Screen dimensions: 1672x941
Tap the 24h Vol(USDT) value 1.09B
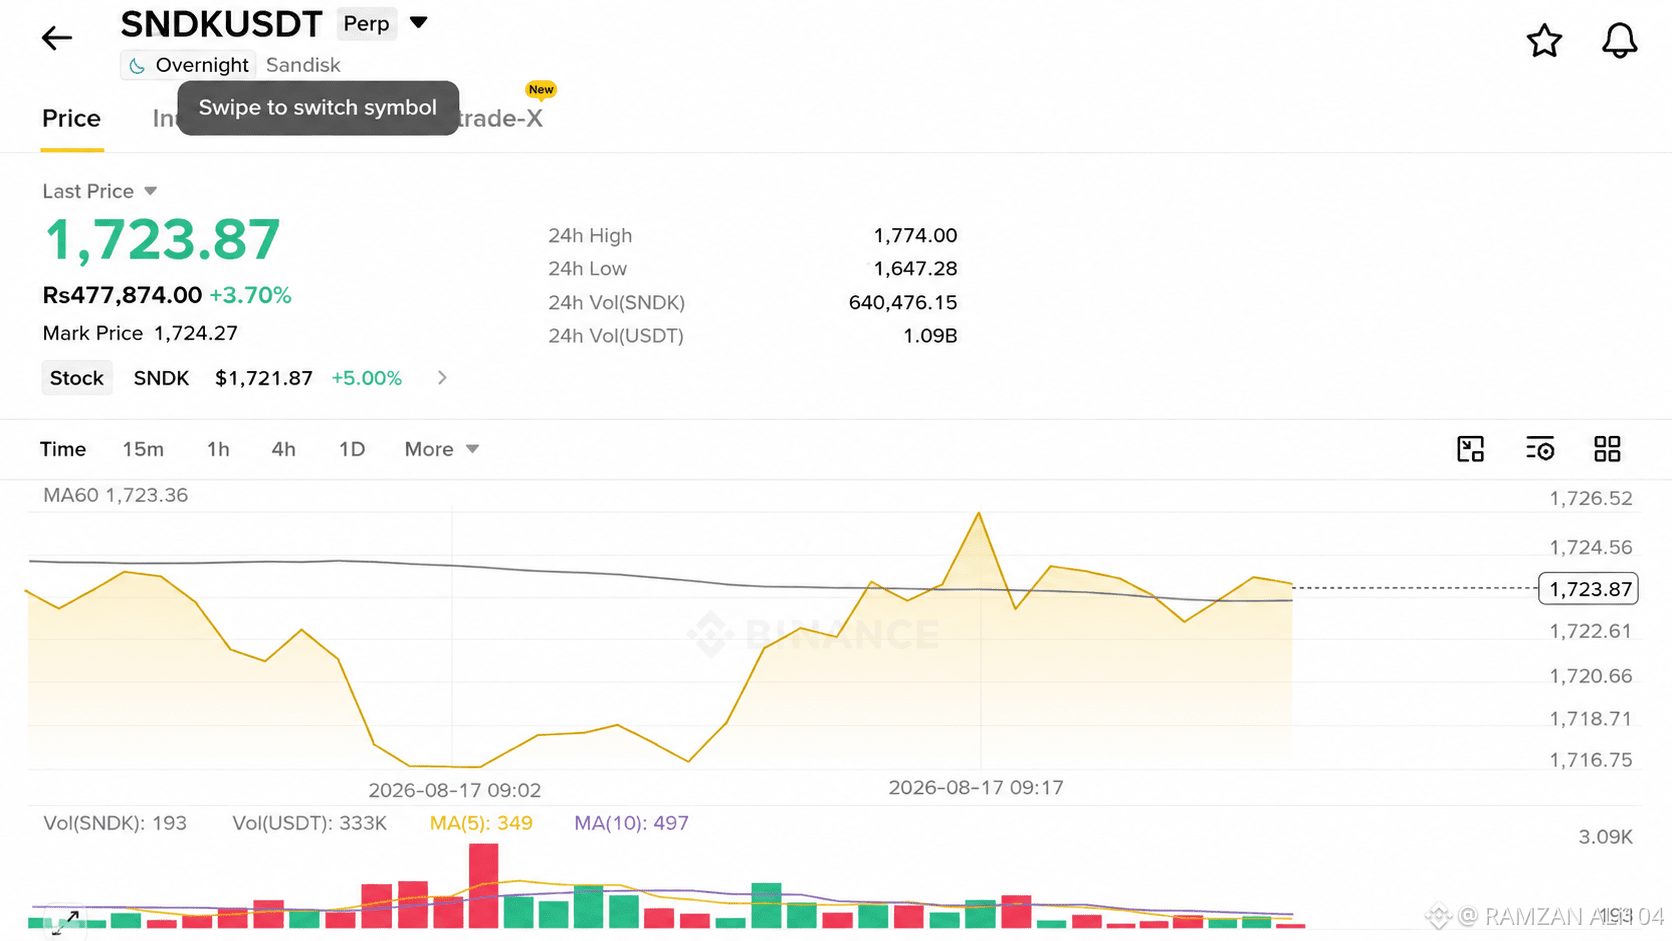[x=930, y=336]
